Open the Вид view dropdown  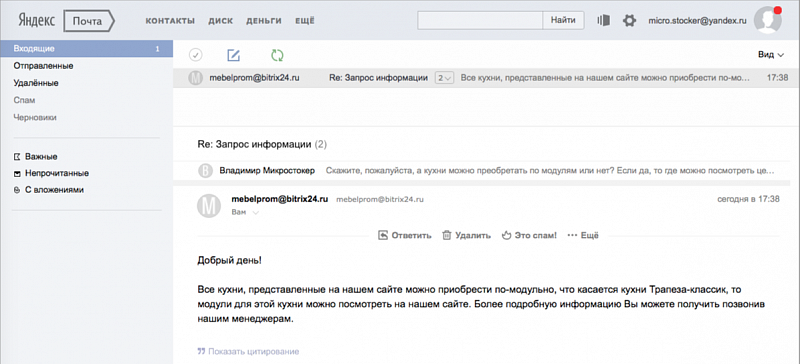pos(770,55)
